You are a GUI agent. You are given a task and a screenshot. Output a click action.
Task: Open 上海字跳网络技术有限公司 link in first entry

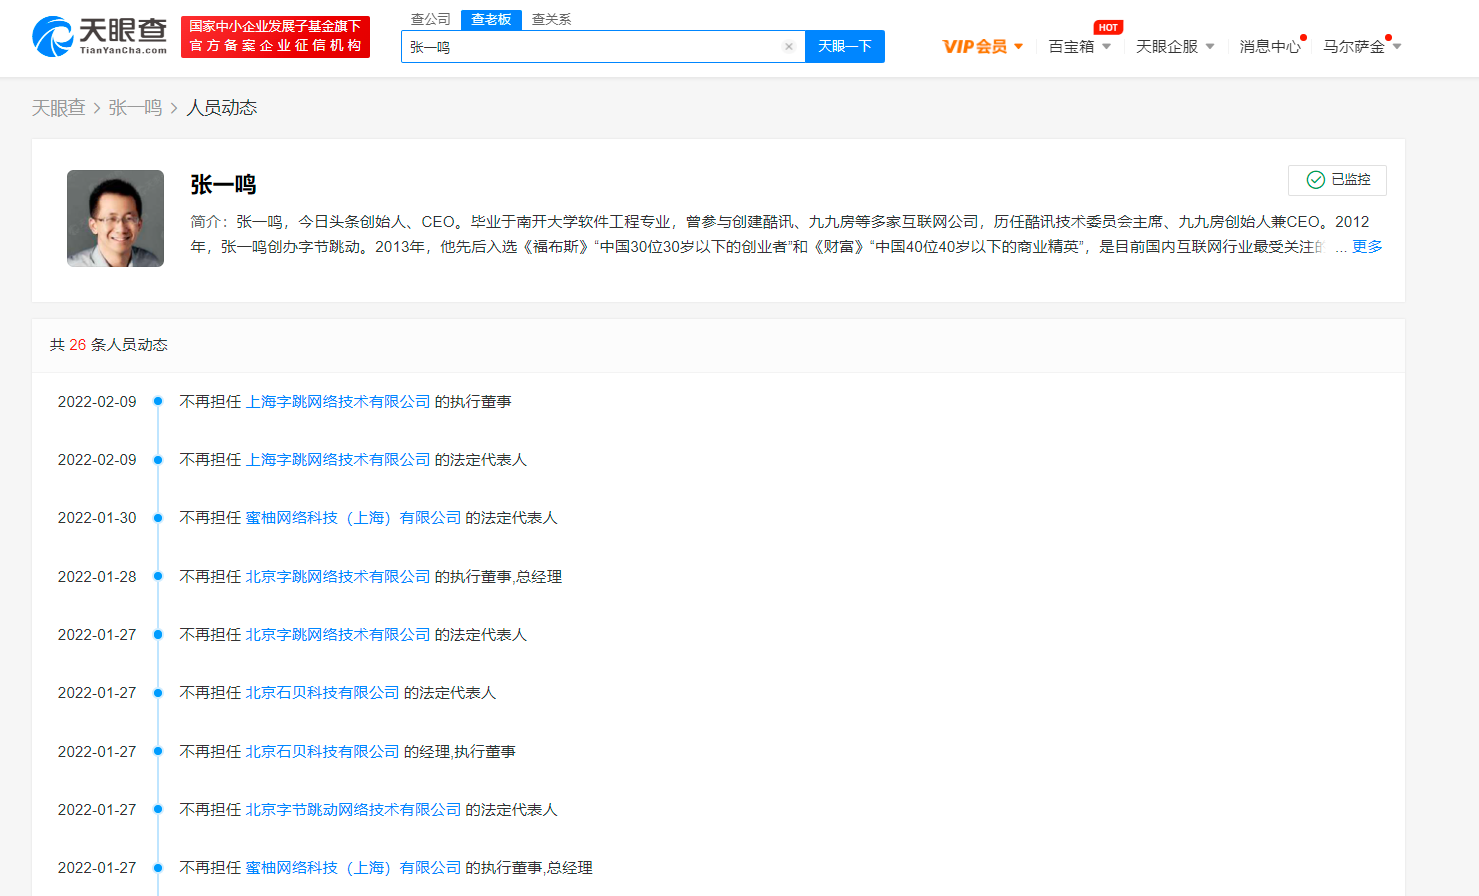pos(338,402)
